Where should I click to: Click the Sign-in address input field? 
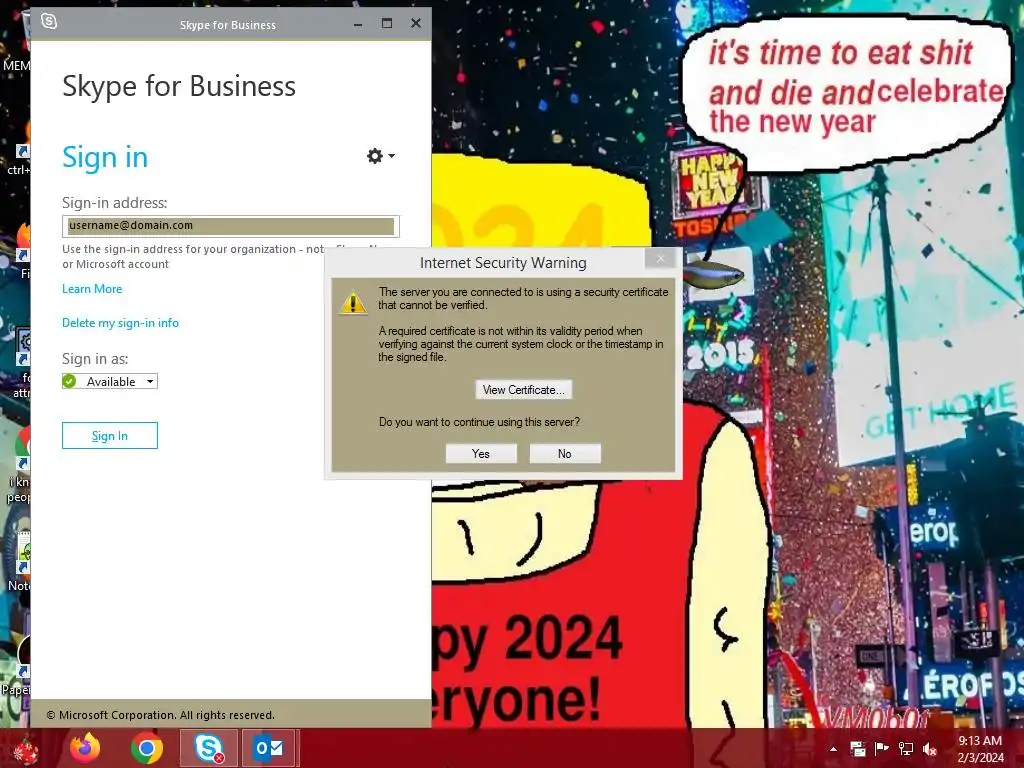[231, 226]
